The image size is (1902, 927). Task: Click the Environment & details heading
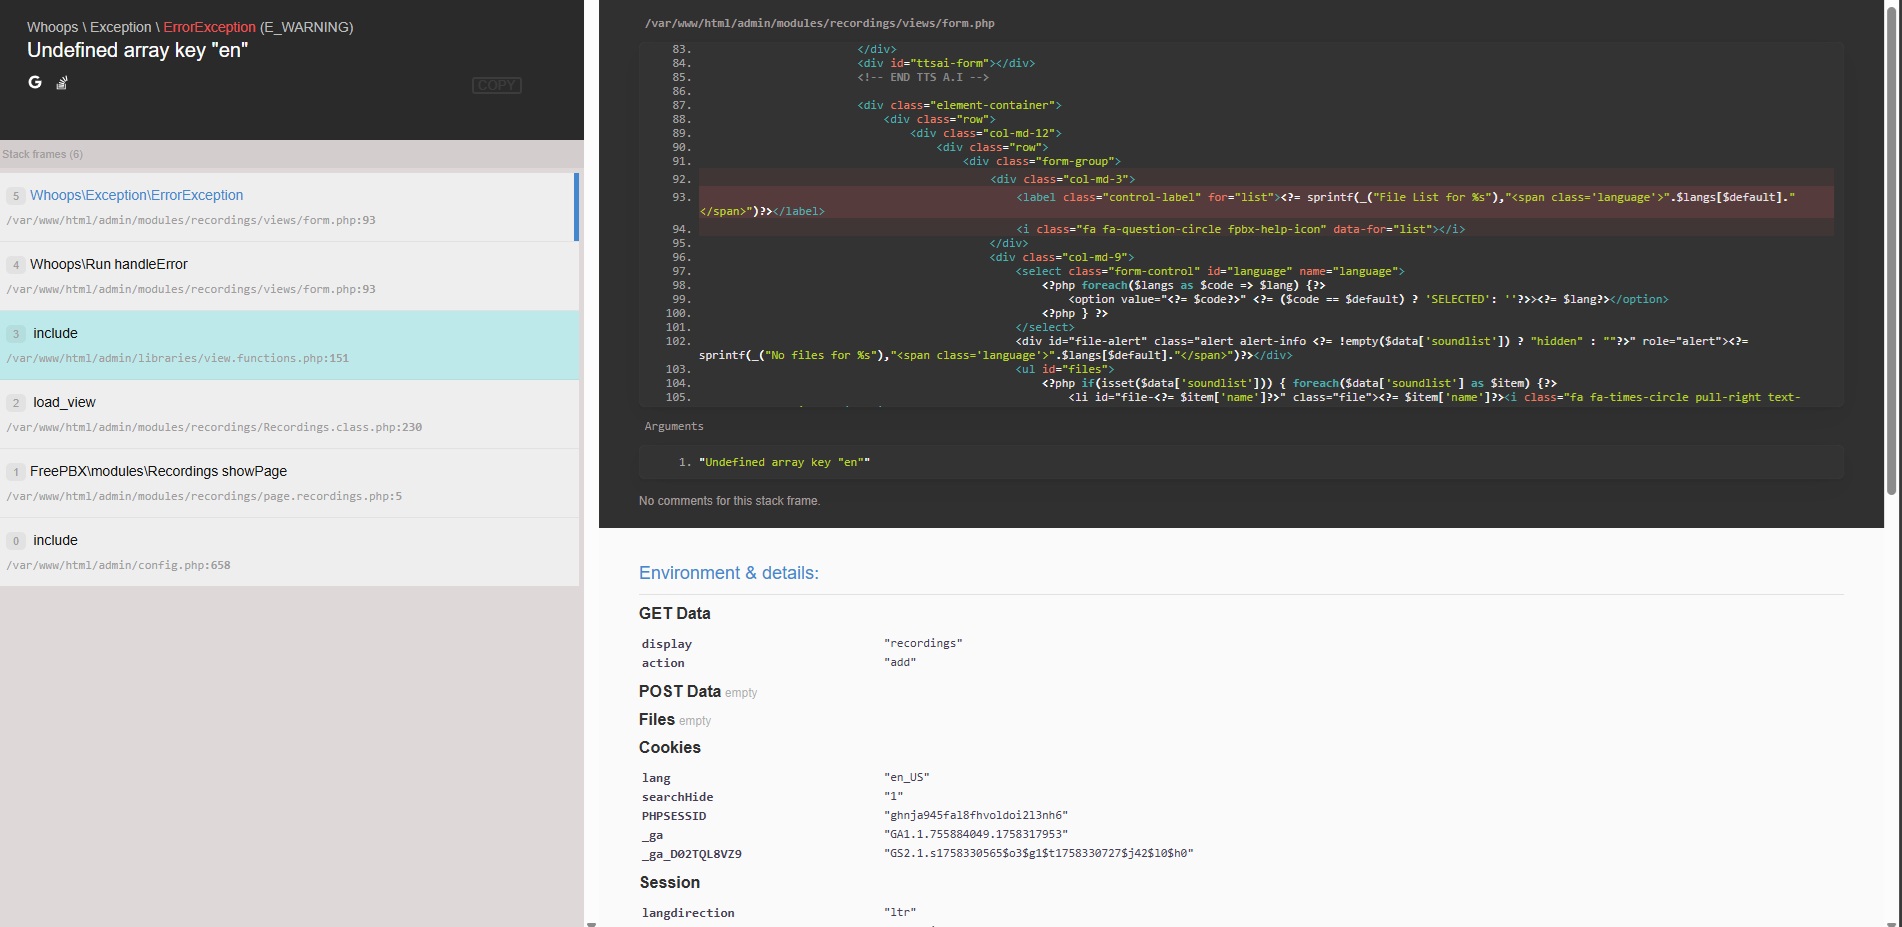pyautogui.click(x=728, y=573)
